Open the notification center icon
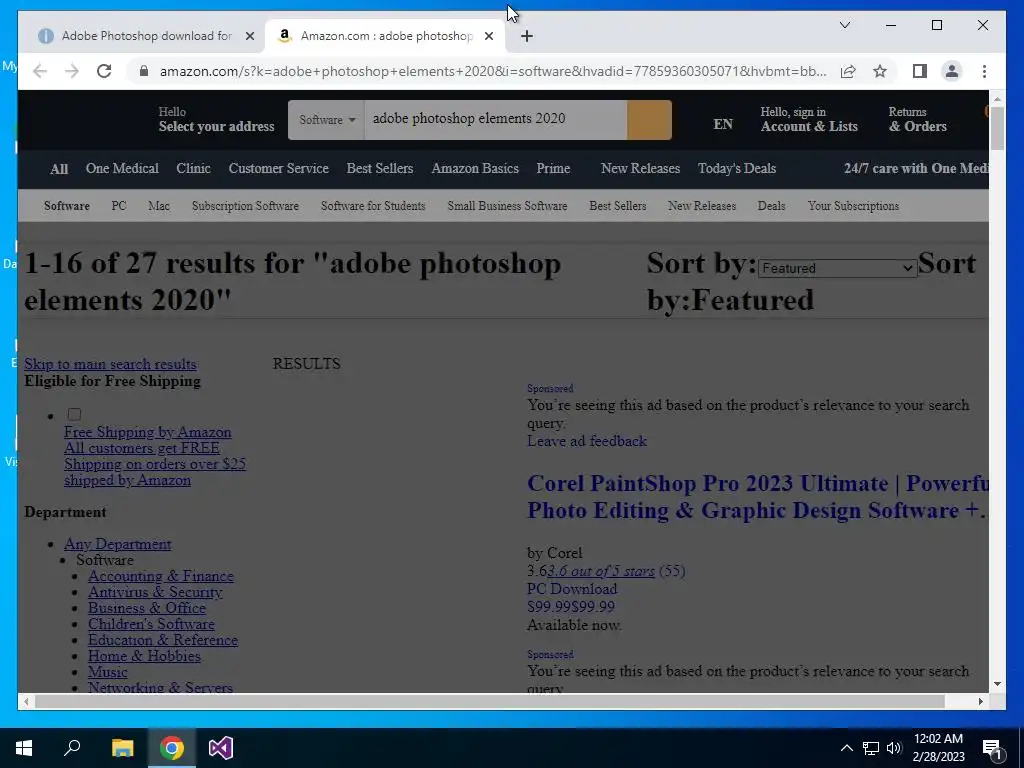 [993, 748]
